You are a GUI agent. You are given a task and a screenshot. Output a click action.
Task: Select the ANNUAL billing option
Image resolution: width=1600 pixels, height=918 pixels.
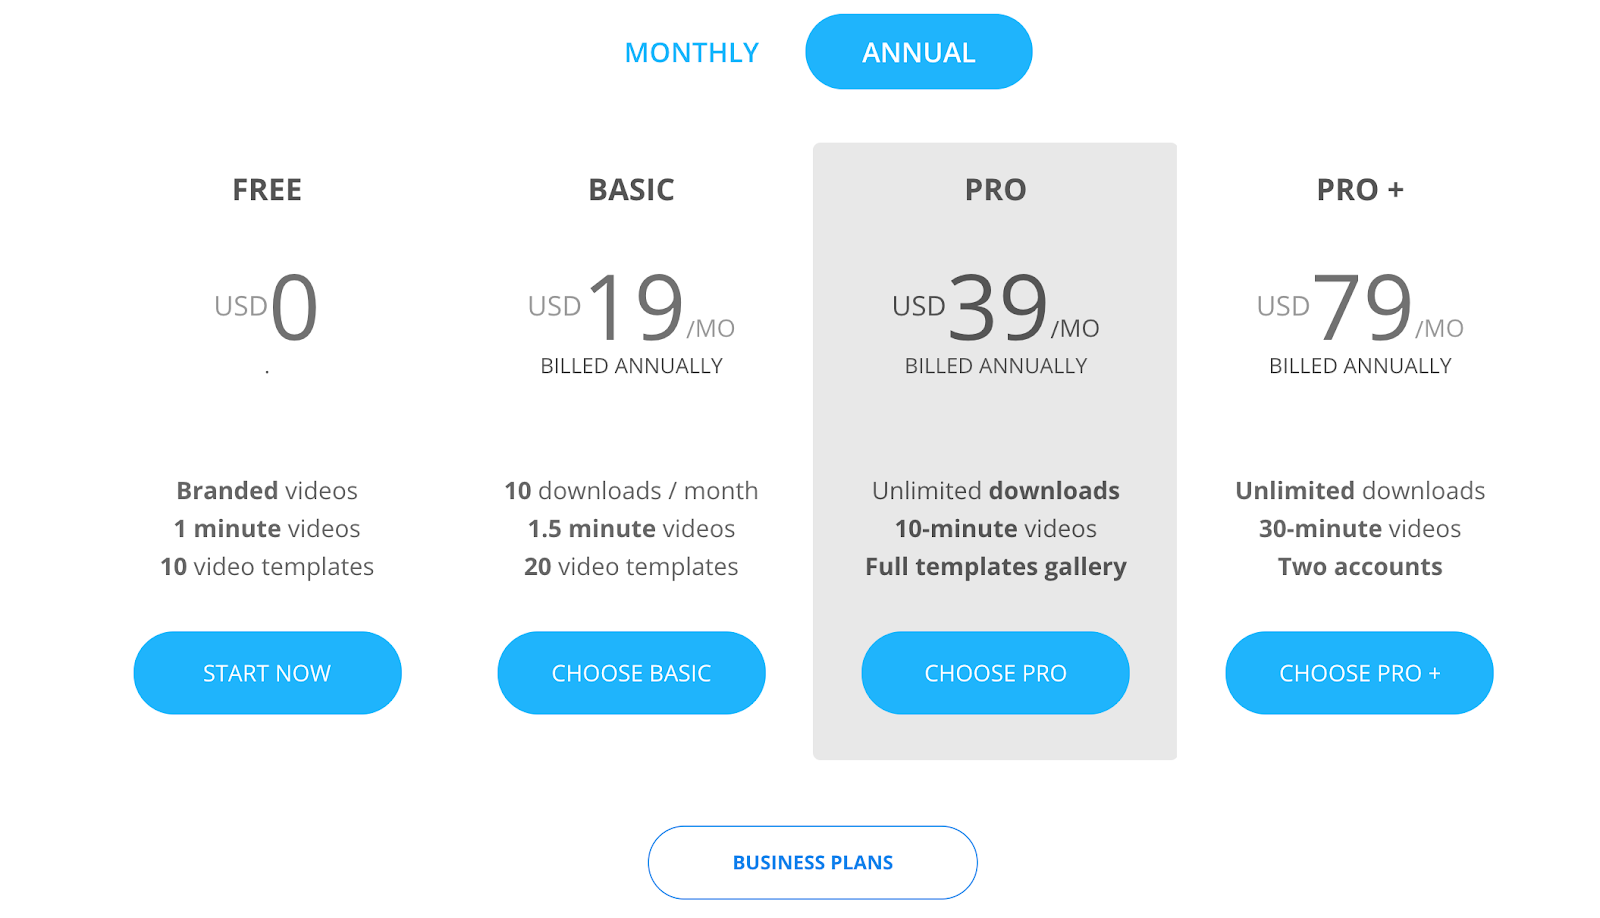(918, 52)
